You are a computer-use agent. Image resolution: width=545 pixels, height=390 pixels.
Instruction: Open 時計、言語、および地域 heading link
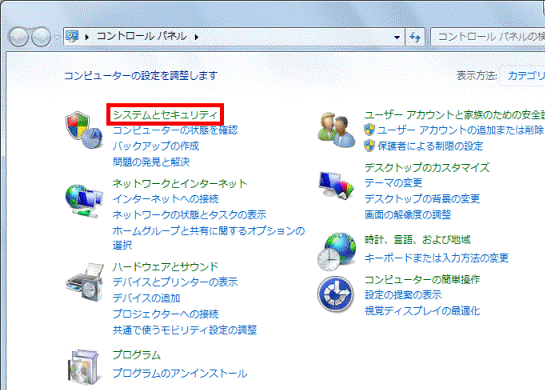pos(417,239)
